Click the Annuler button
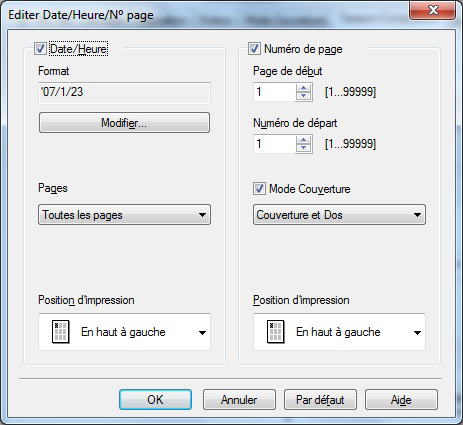The height and width of the screenshot is (425, 463). click(x=239, y=399)
